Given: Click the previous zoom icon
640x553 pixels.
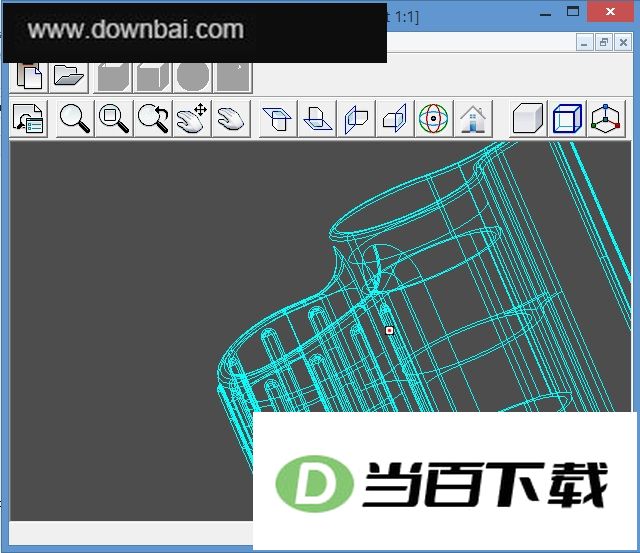Looking at the screenshot, I should 153,119.
